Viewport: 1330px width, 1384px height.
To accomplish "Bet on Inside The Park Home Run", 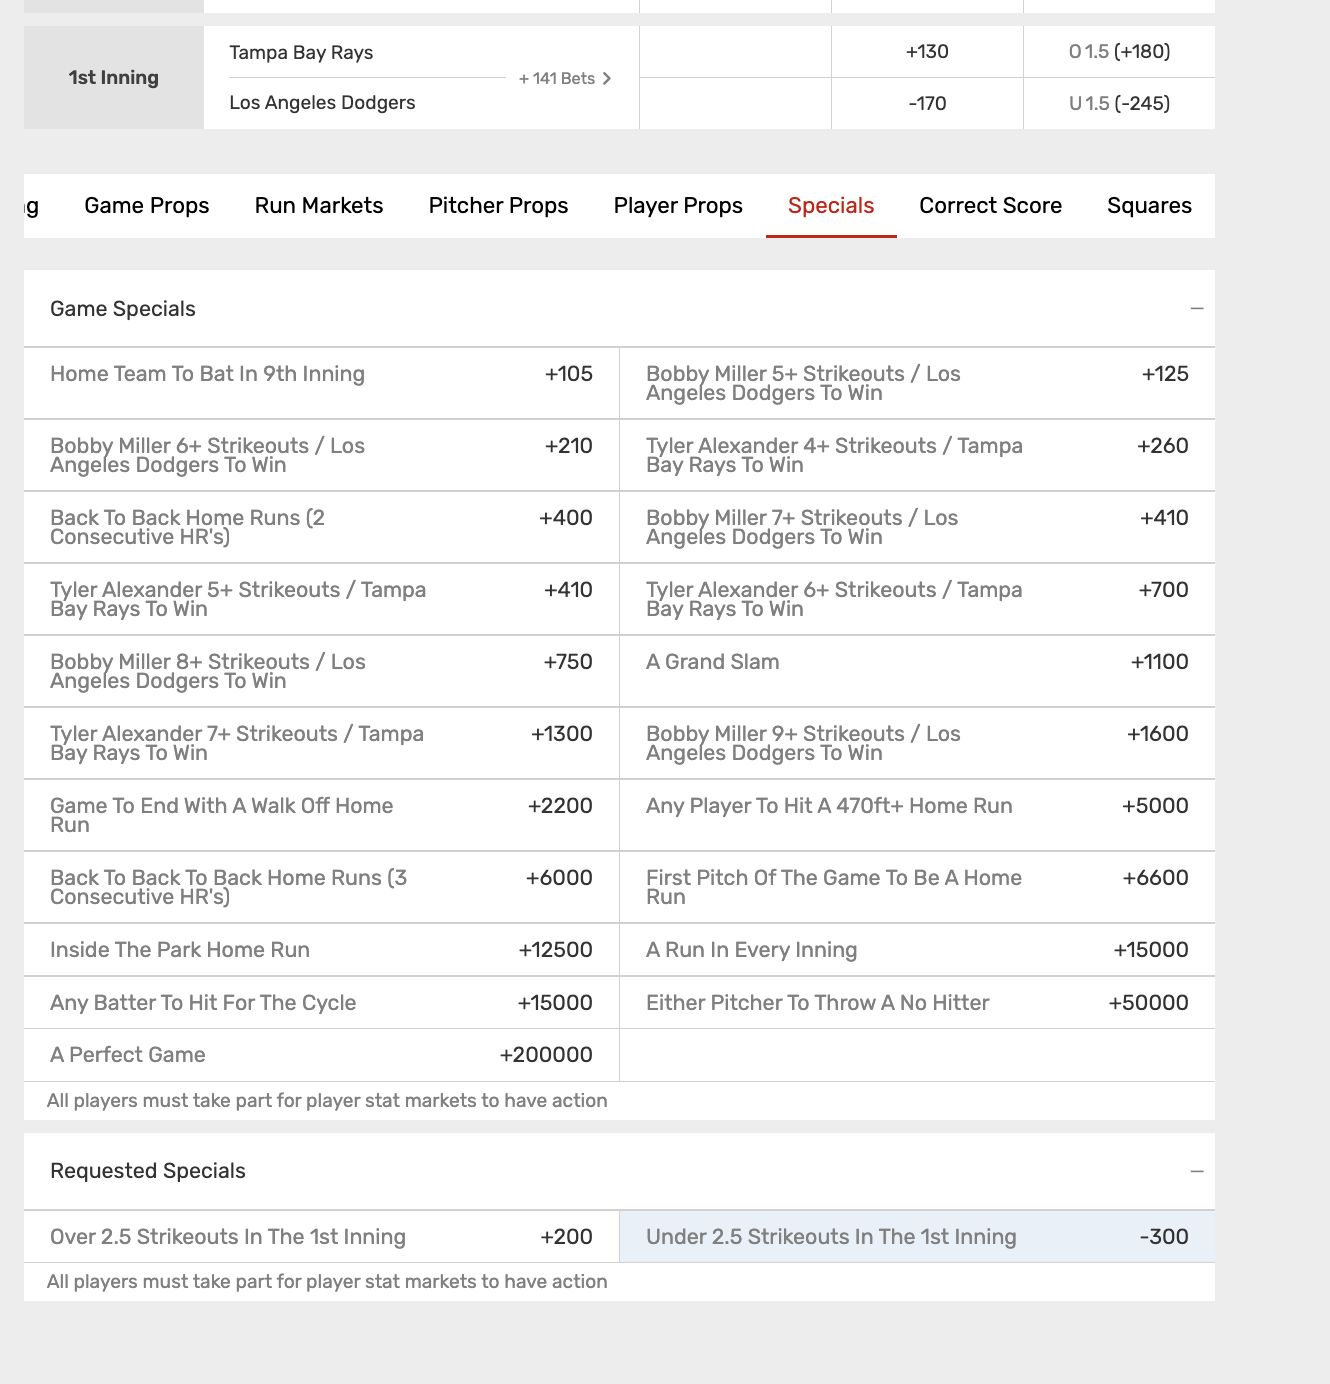I will 321,950.
